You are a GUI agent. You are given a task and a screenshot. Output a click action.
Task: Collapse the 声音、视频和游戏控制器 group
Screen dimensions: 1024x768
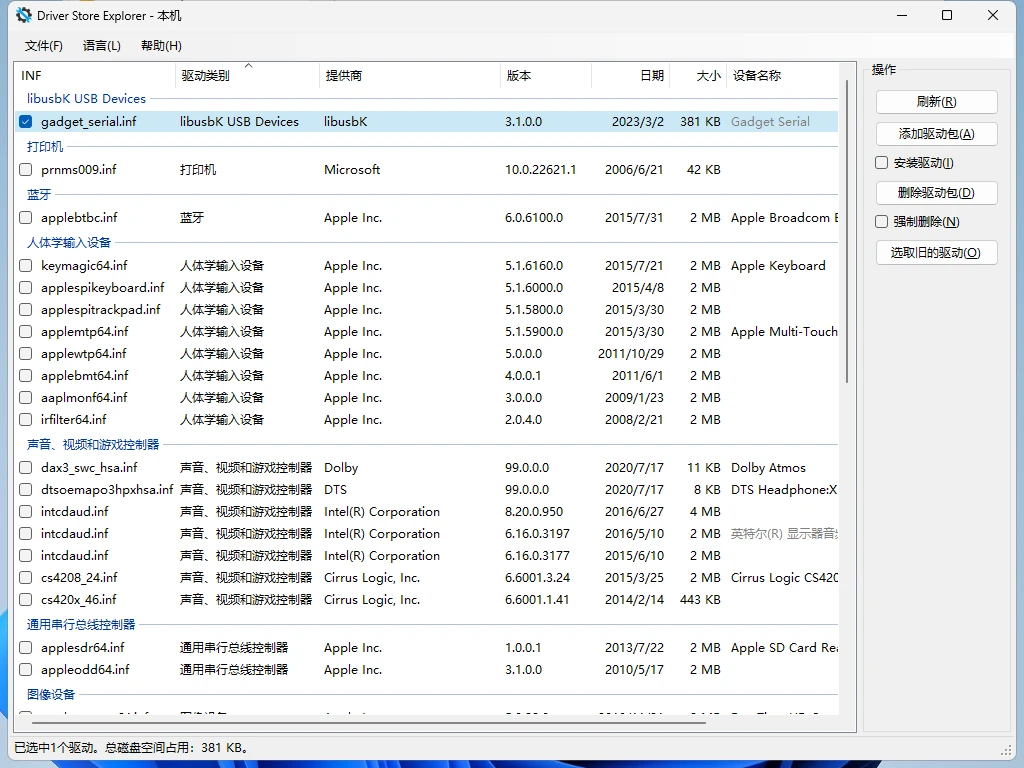pyautogui.click(x=93, y=445)
